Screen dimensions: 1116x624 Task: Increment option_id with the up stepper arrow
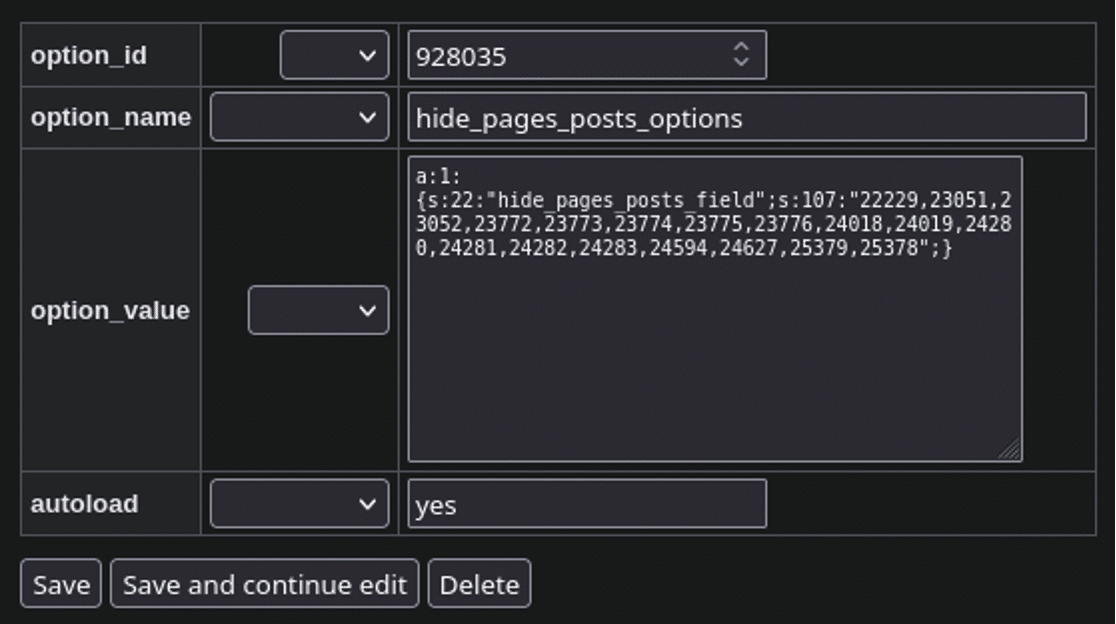[x=741, y=47]
